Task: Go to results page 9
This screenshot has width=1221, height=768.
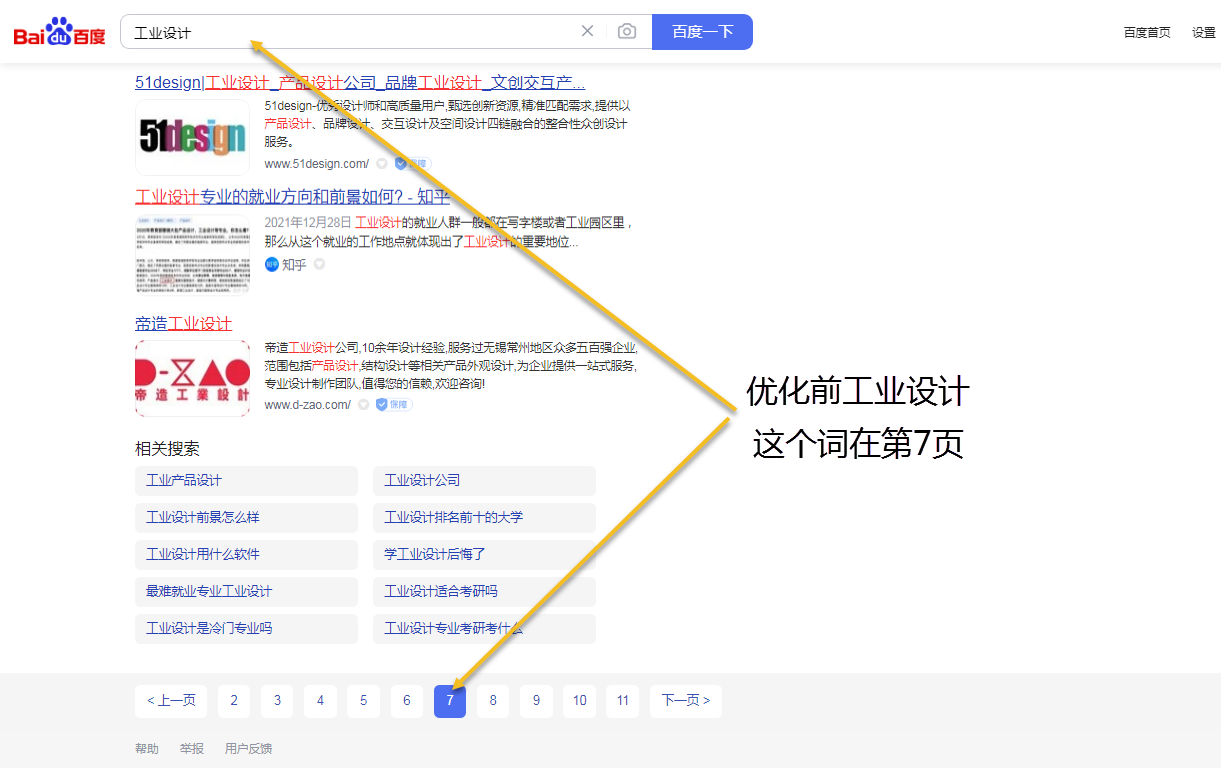Action: [536, 701]
